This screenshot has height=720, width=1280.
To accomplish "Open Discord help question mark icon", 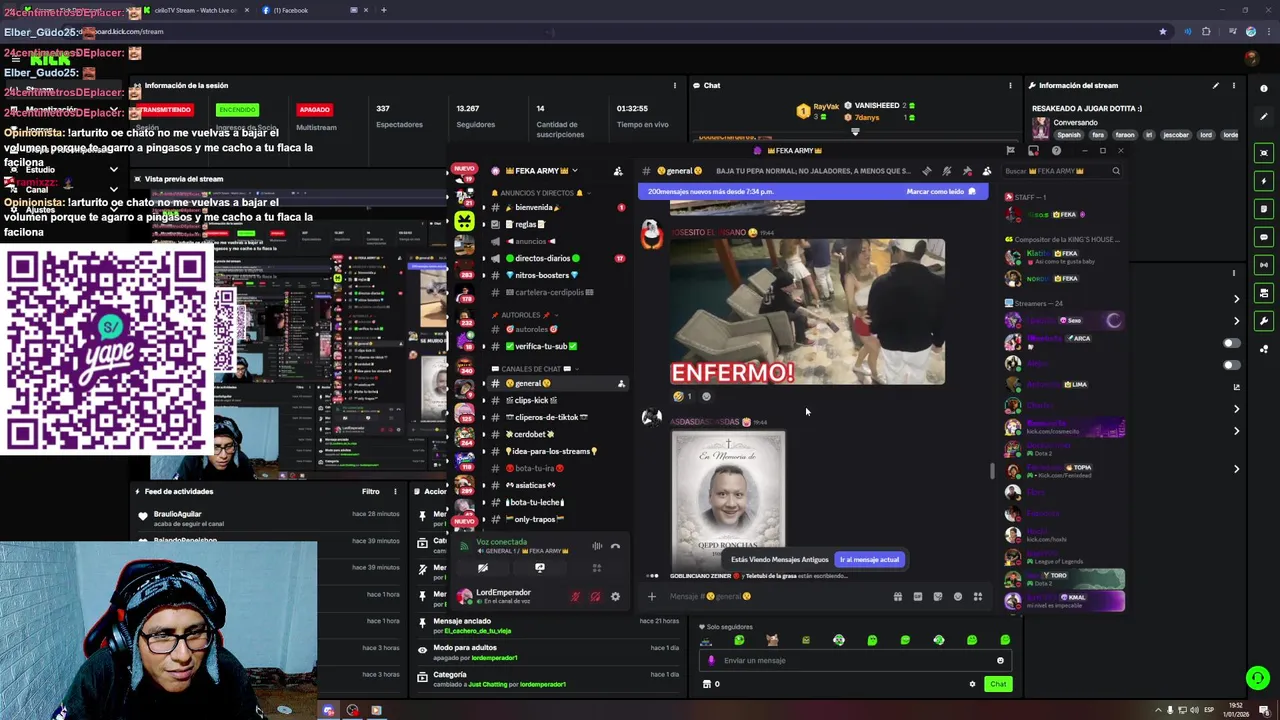I will [x=1056, y=151].
